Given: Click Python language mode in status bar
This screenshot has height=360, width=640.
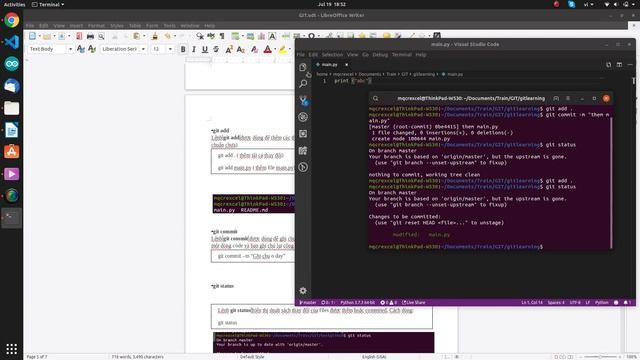Looking at the screenshot, I should pyautogui.click(x=602, y=302).
